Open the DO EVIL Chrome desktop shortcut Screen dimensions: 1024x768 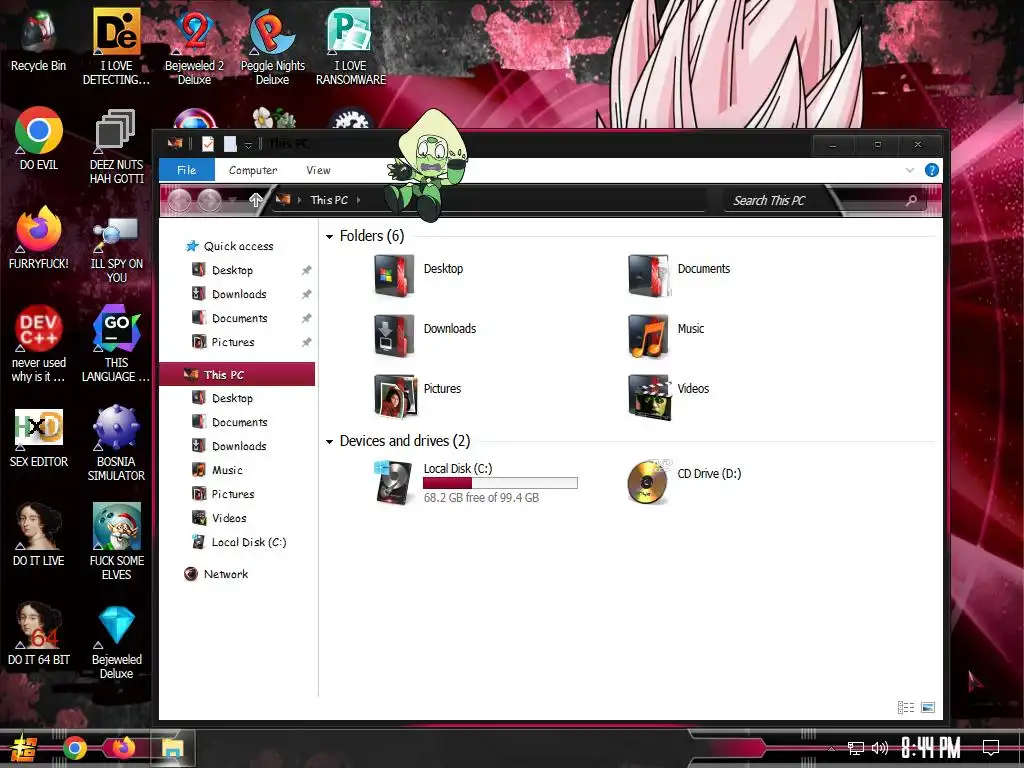39,138
